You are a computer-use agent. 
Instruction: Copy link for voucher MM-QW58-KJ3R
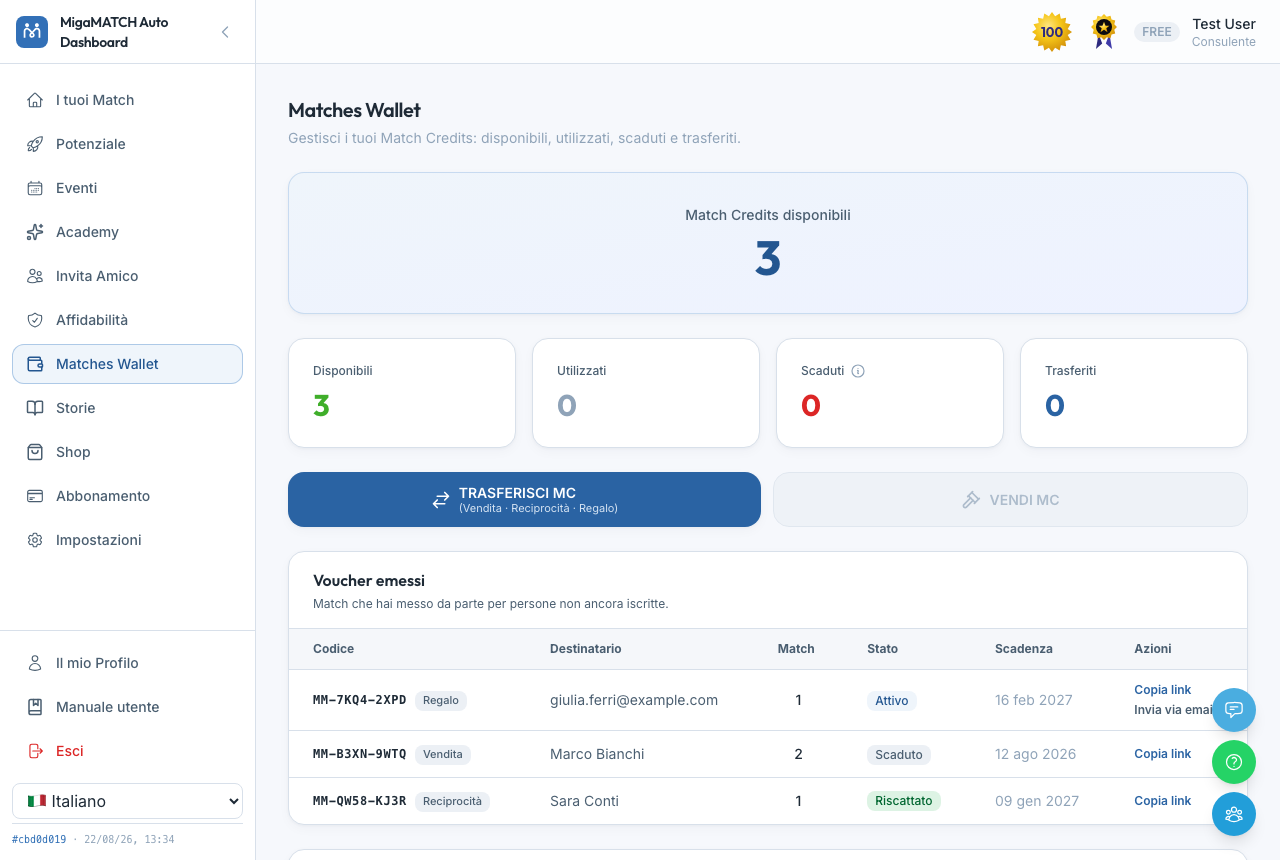[1162, 801]
